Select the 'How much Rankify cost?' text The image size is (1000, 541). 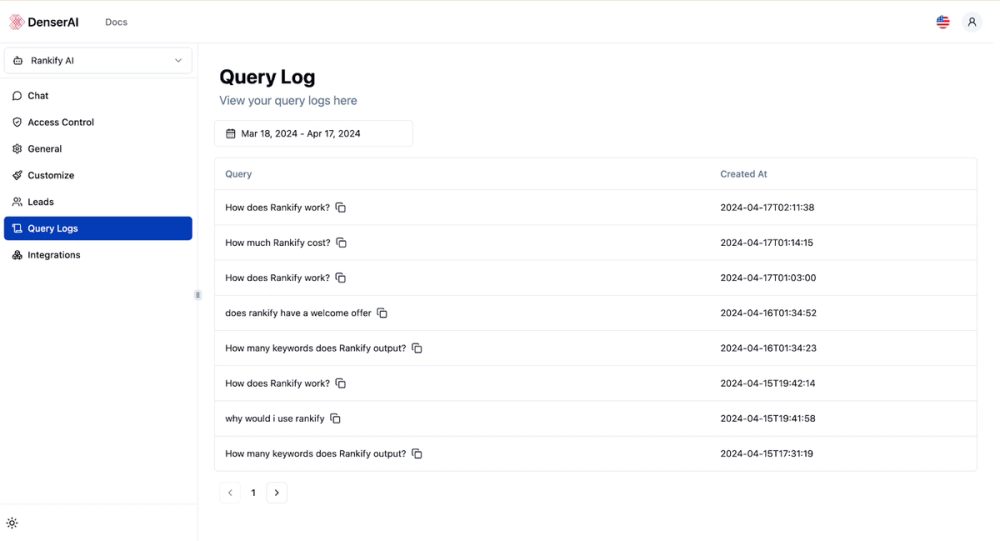278,242
